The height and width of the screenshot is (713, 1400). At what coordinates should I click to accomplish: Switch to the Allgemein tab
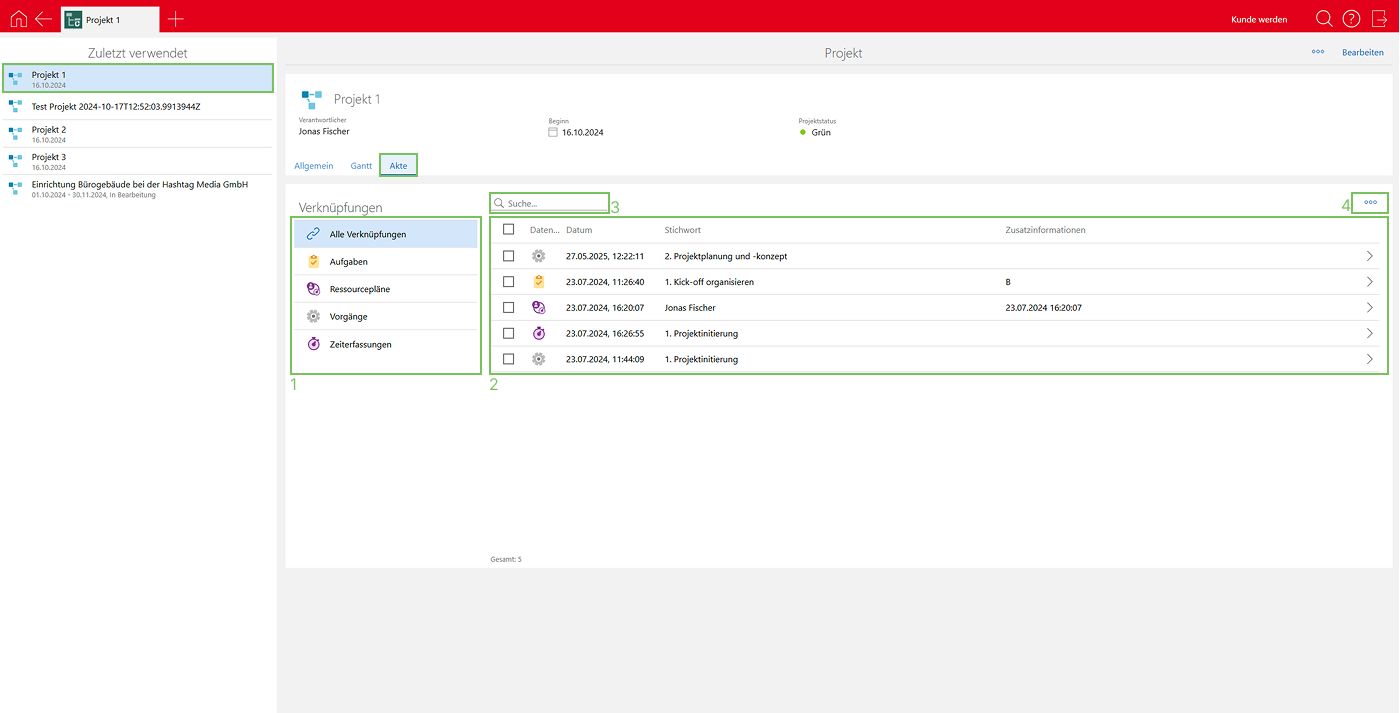click(x=314, y=166)
